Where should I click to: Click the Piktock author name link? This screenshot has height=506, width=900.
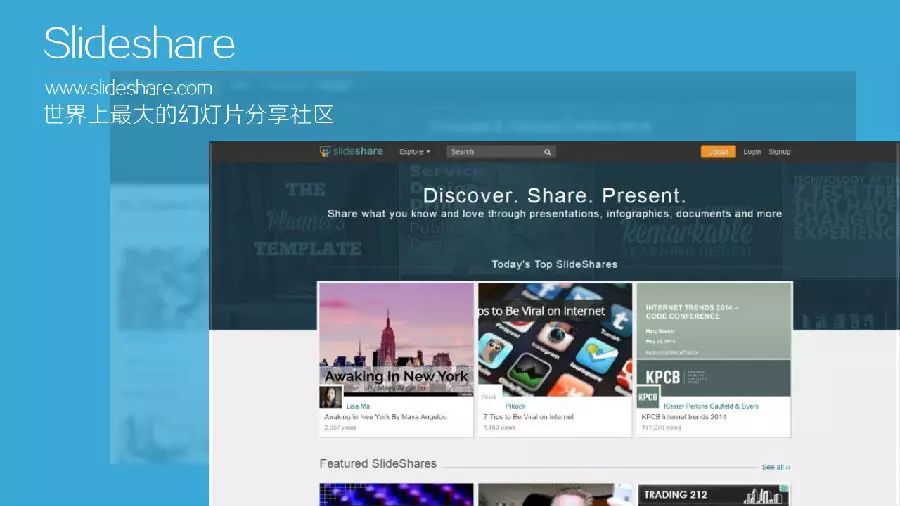515,406
